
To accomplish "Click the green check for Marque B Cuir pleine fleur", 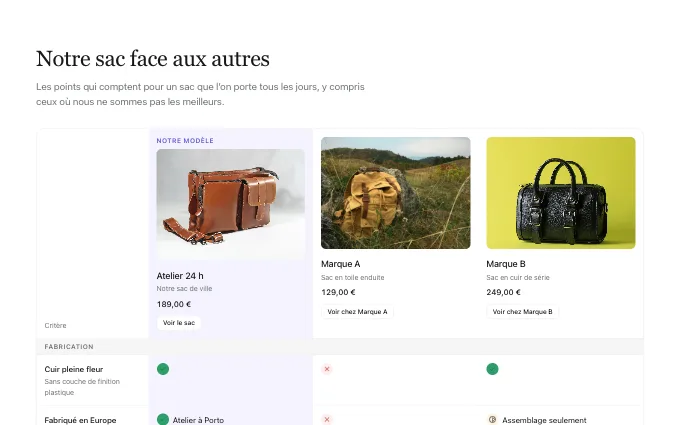I will tap(492, 369).
